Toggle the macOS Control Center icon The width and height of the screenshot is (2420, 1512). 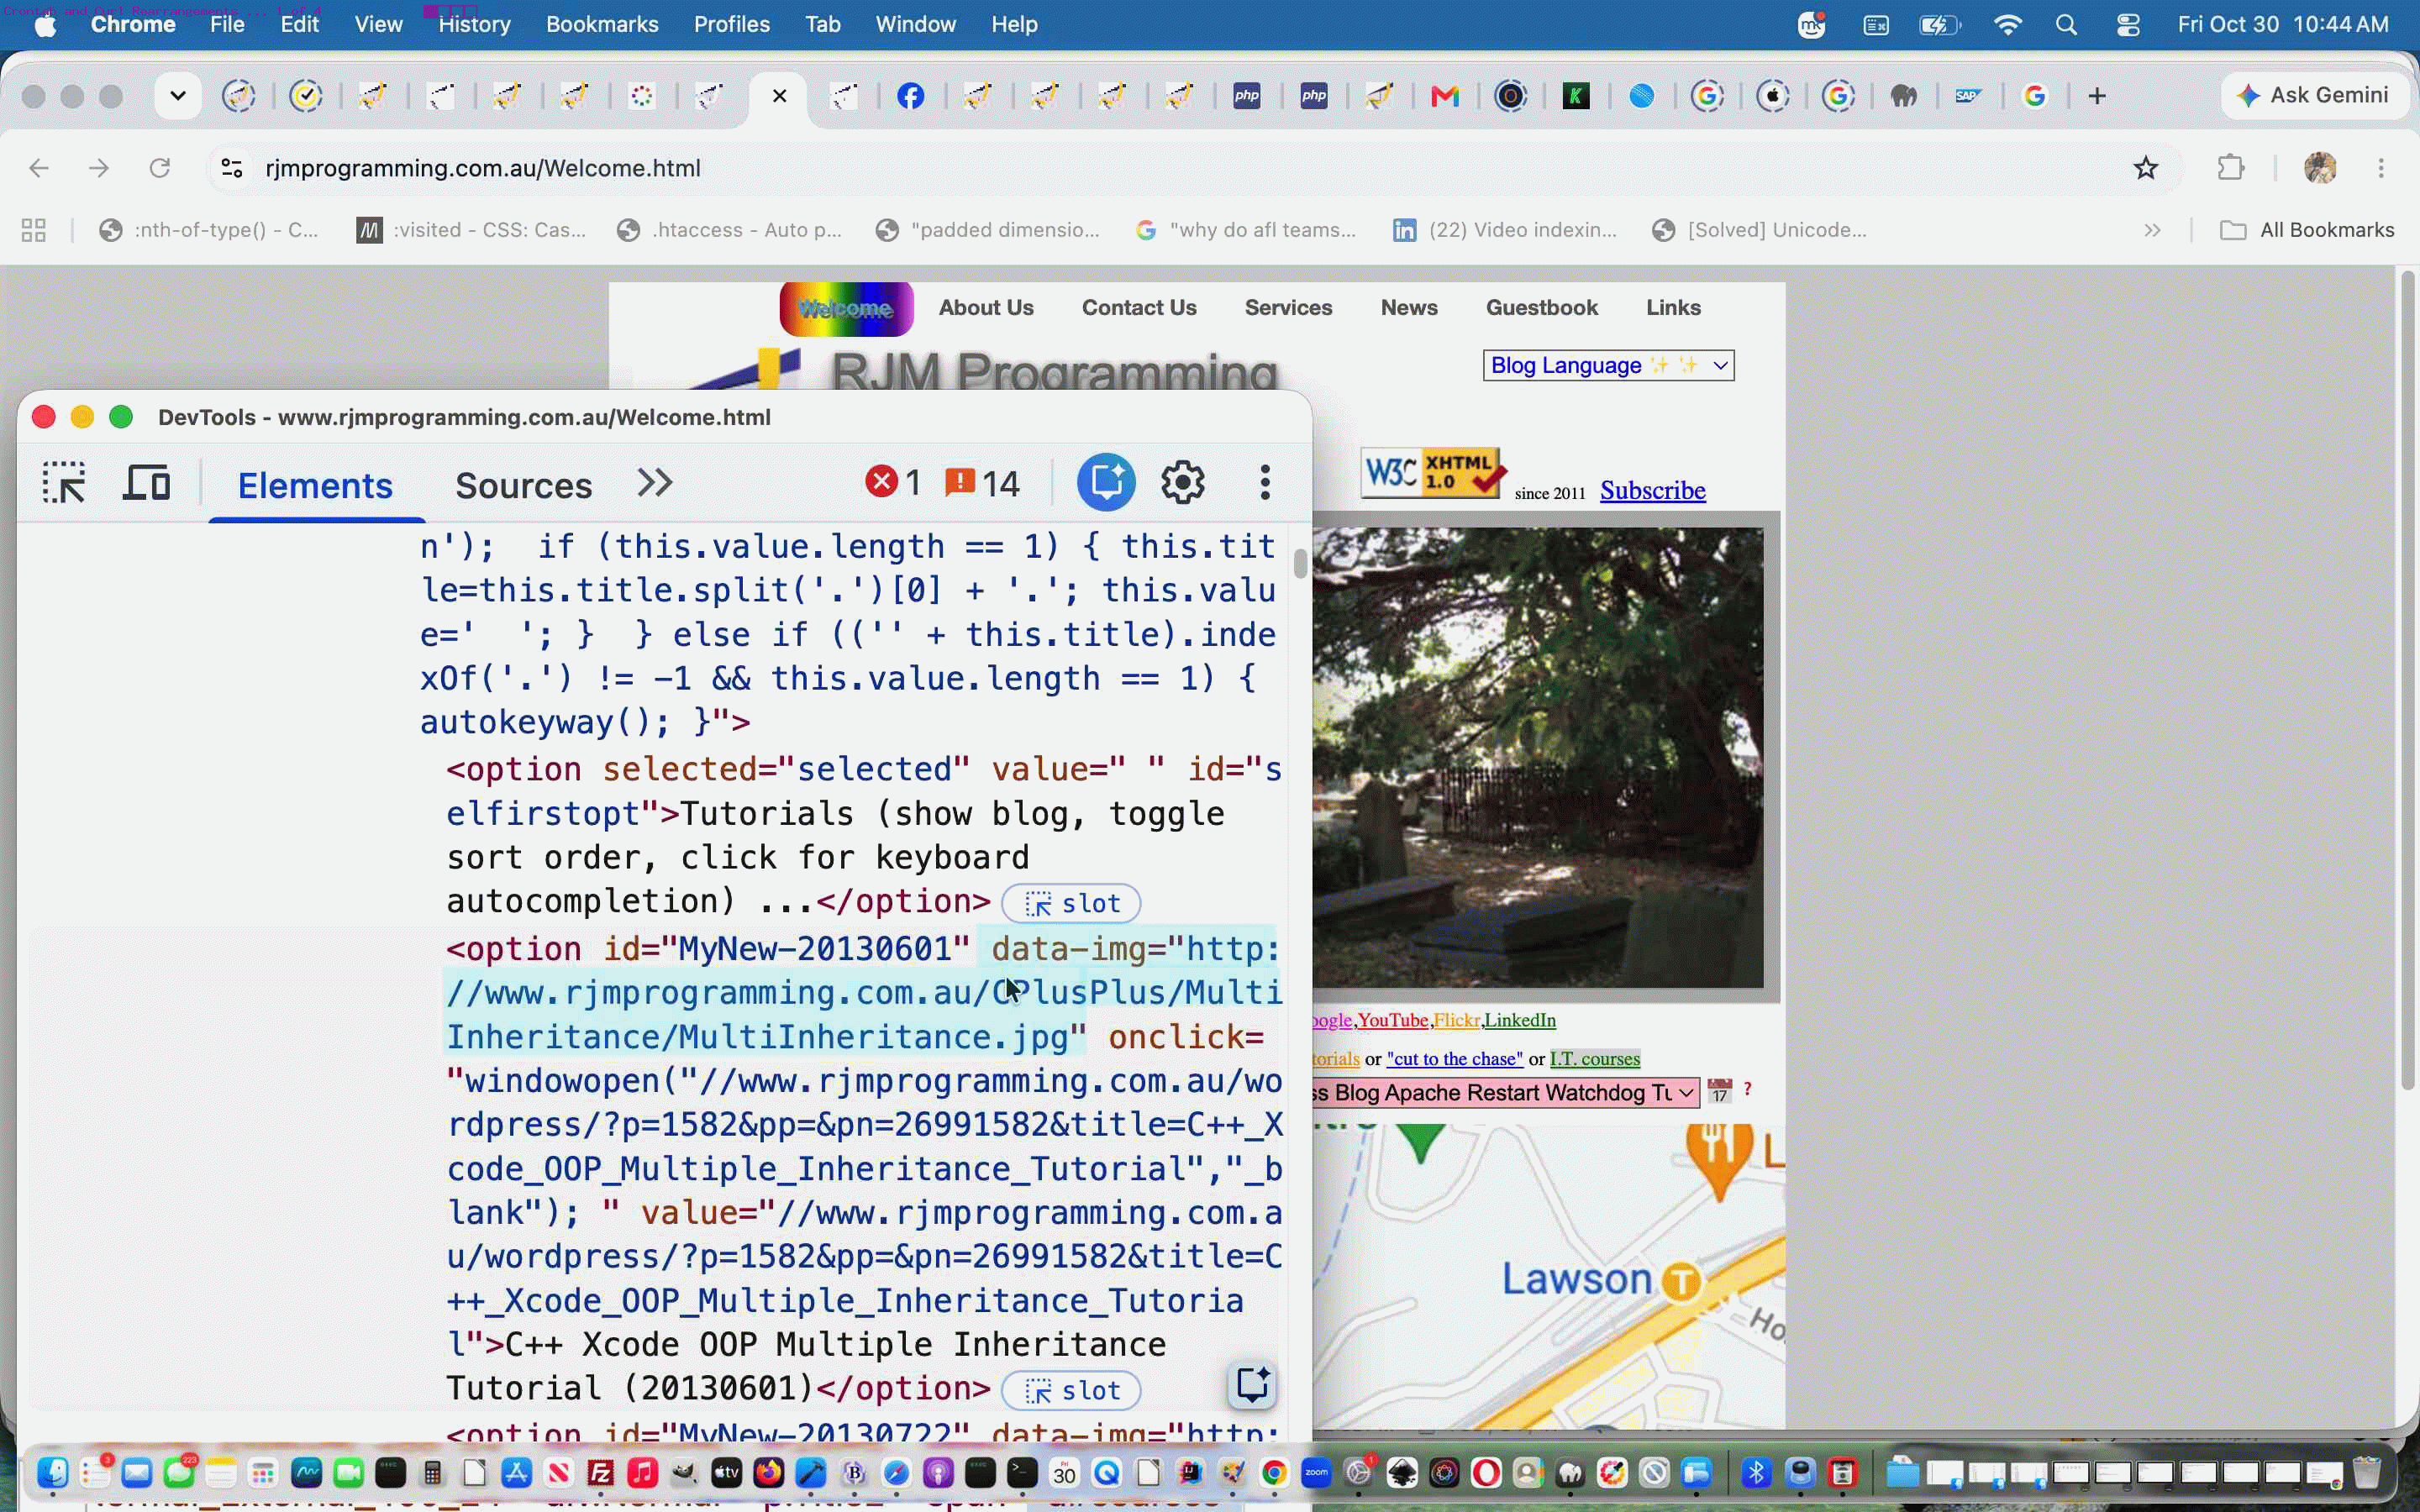[x=2128, y=24]
